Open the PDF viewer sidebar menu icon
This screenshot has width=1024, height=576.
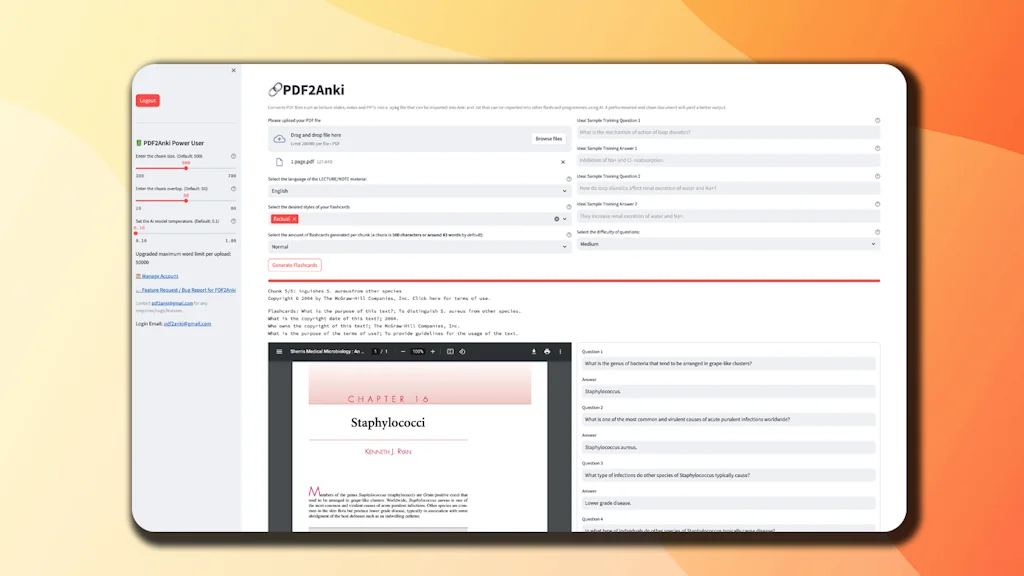(x=279, y=352)
